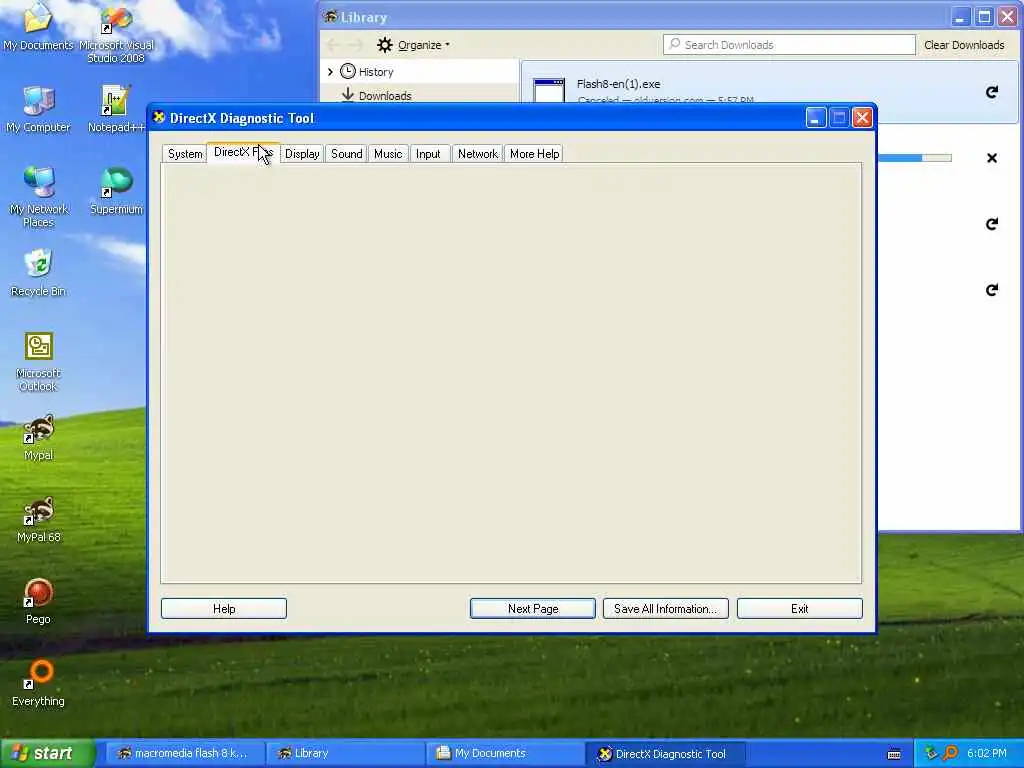Open My Network Places icon
1024x768 pixels.
pos(39,196)
